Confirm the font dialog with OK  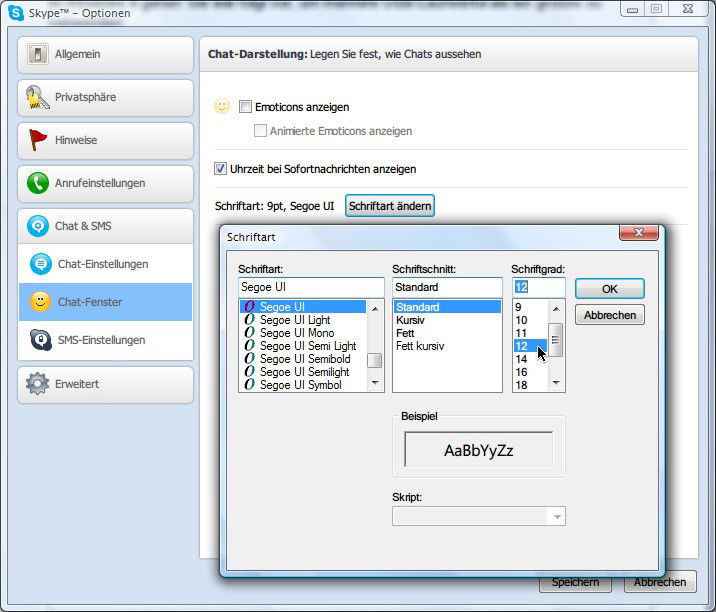point(610,289)
